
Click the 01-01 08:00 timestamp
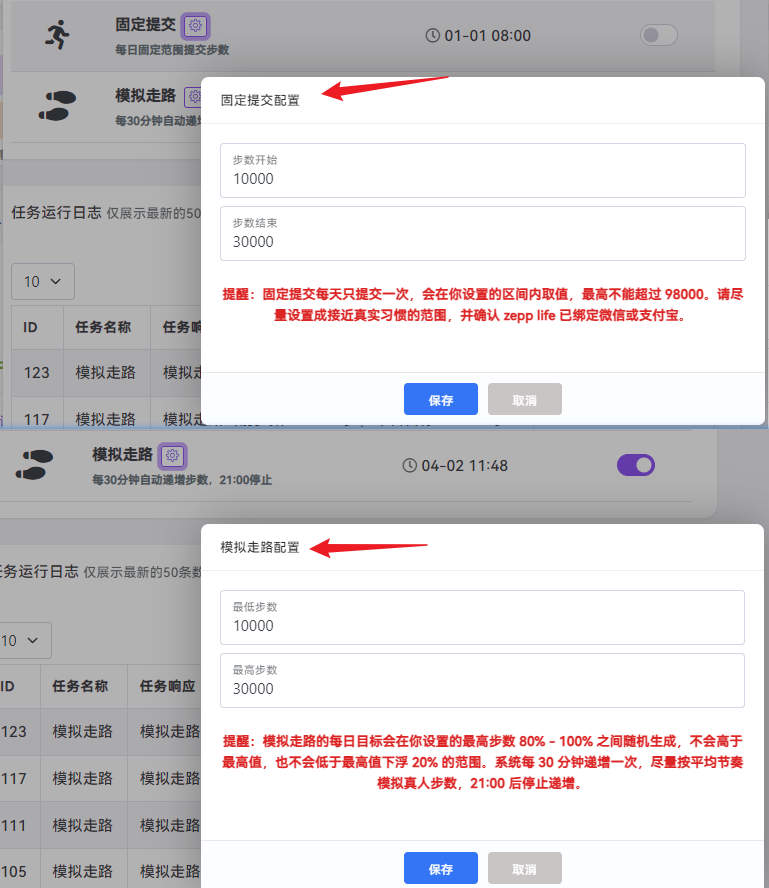click(488, 36)
